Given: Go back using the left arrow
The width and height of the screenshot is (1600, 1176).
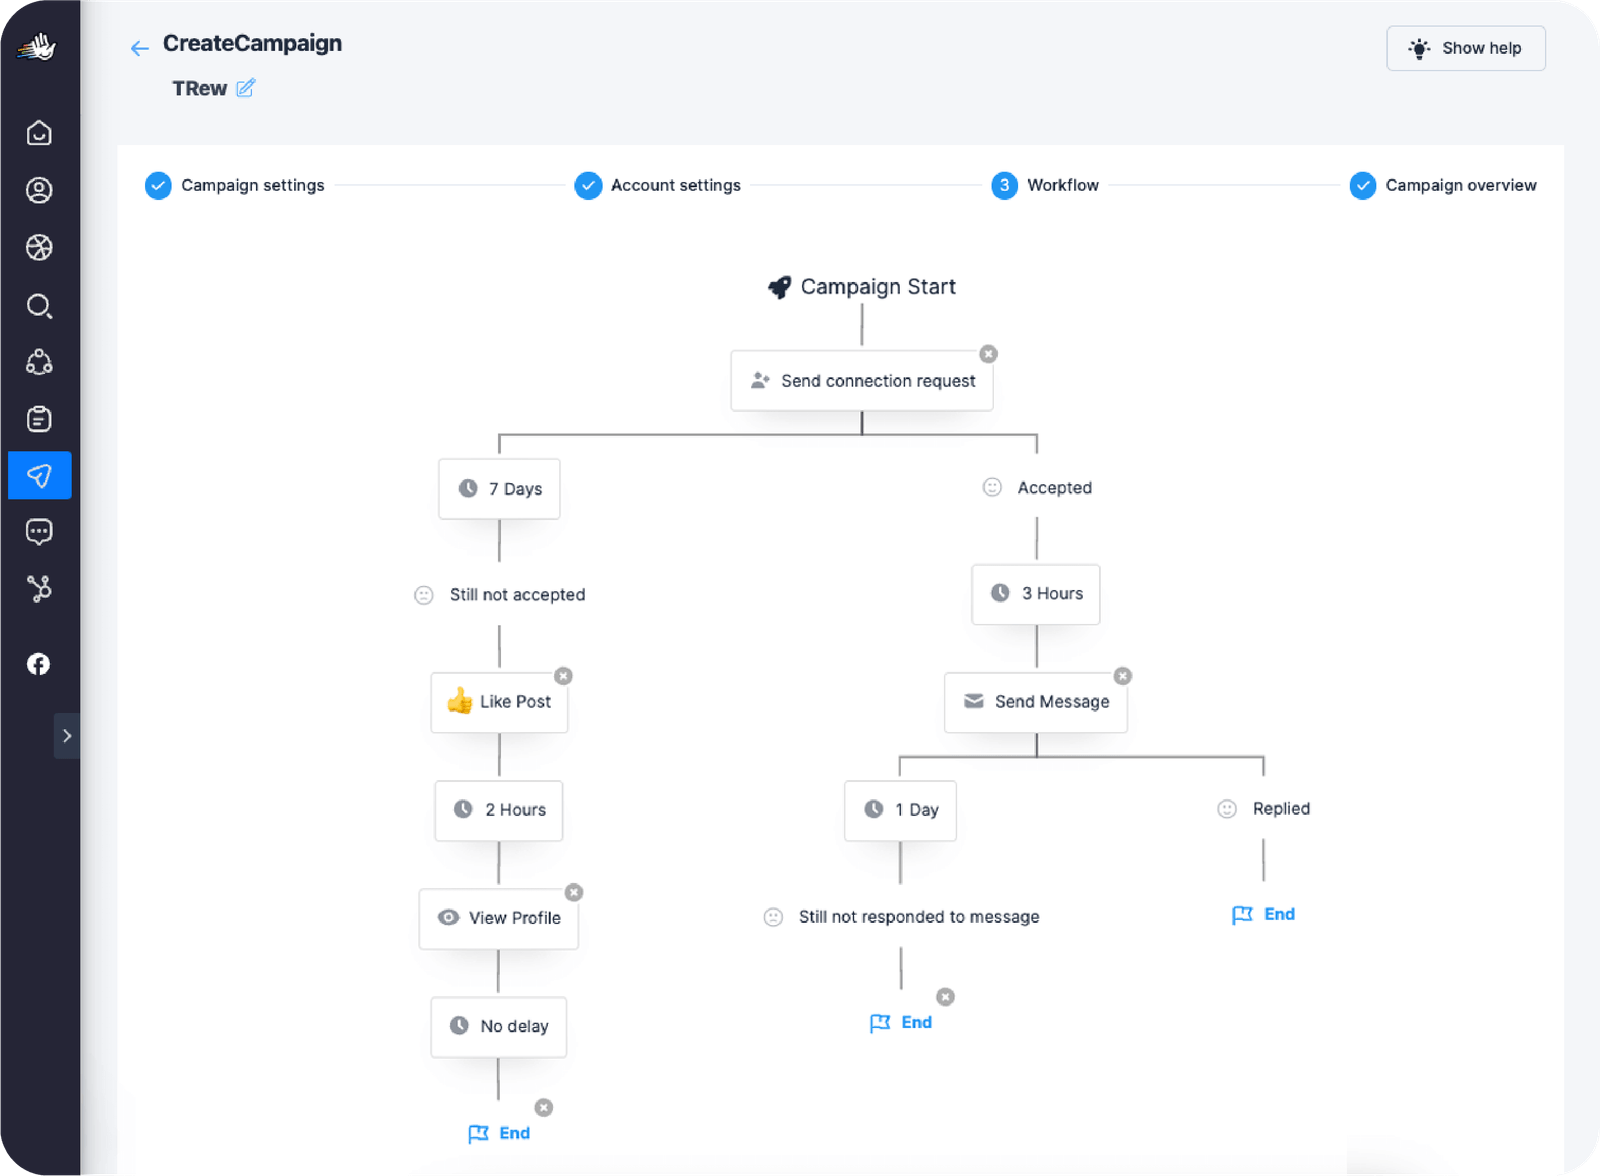Looking at the screenshot, I should point(139,47).
